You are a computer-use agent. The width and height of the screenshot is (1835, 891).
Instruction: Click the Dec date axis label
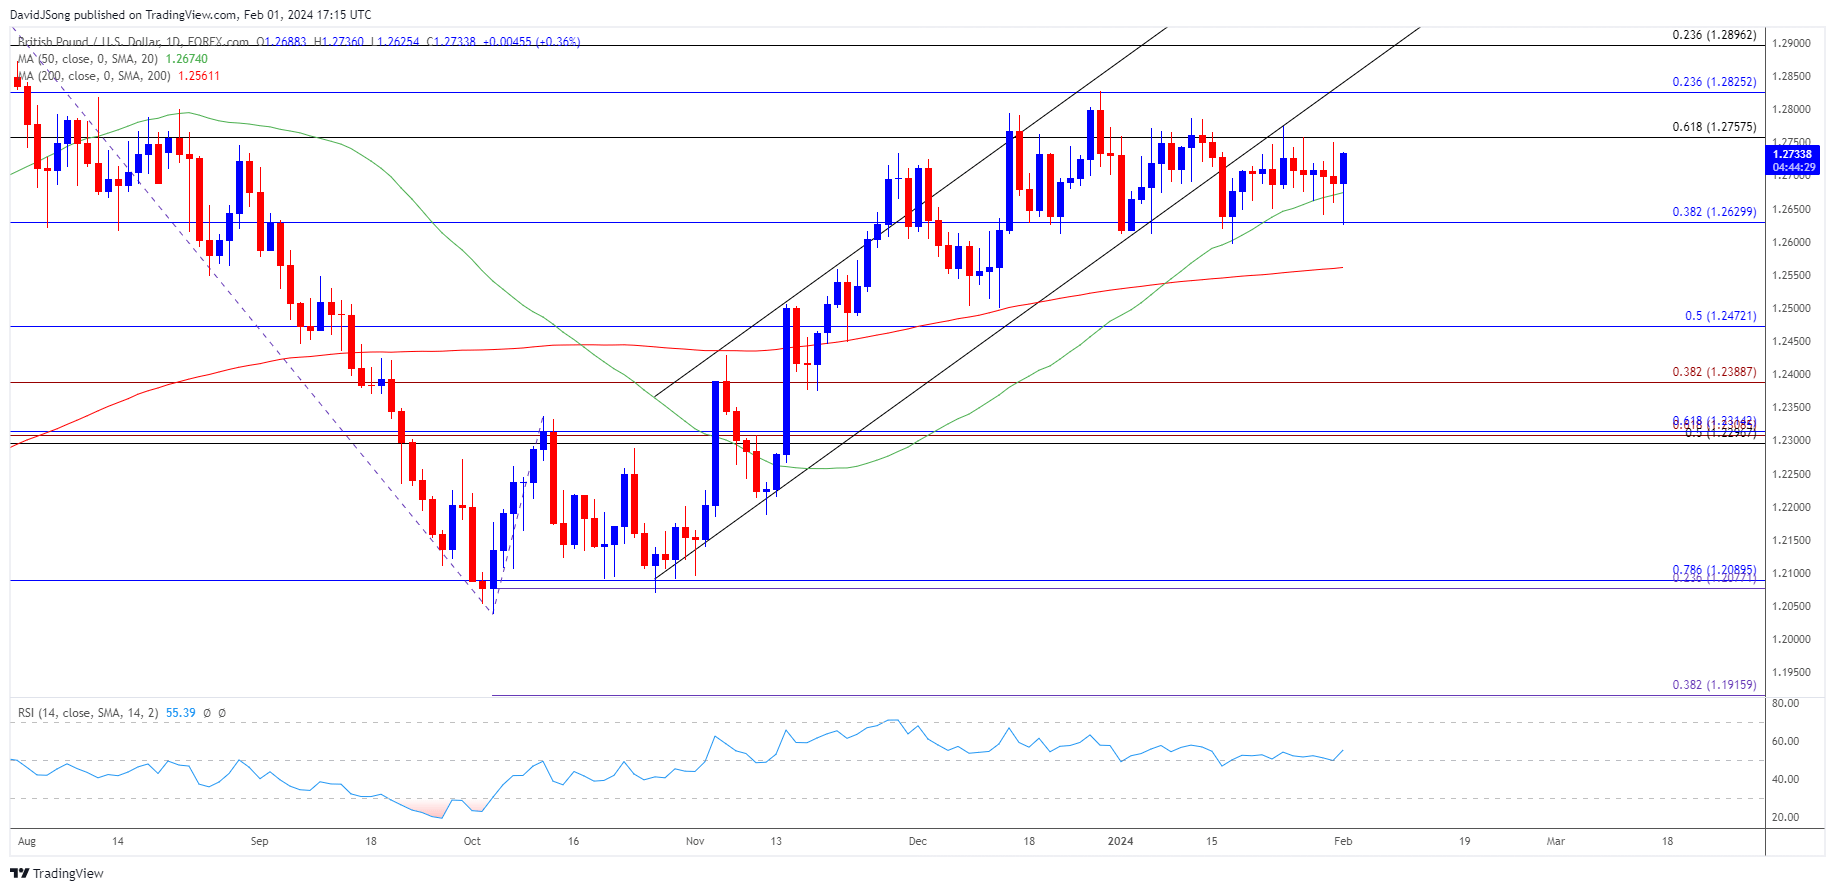(x=917, y=841)
